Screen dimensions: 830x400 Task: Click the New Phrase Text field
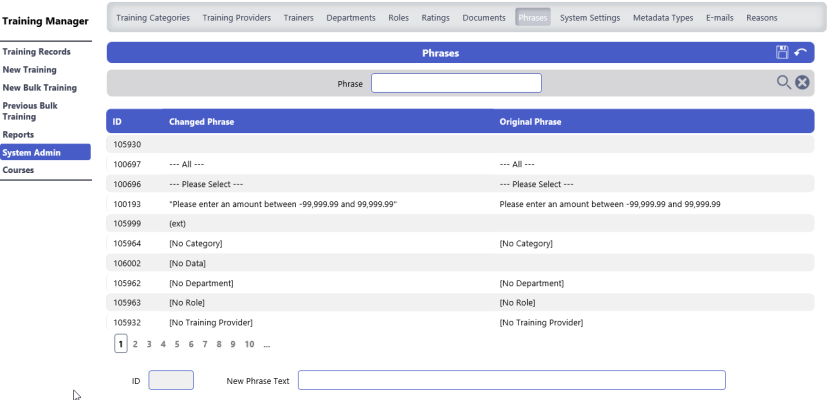point(511,380)
